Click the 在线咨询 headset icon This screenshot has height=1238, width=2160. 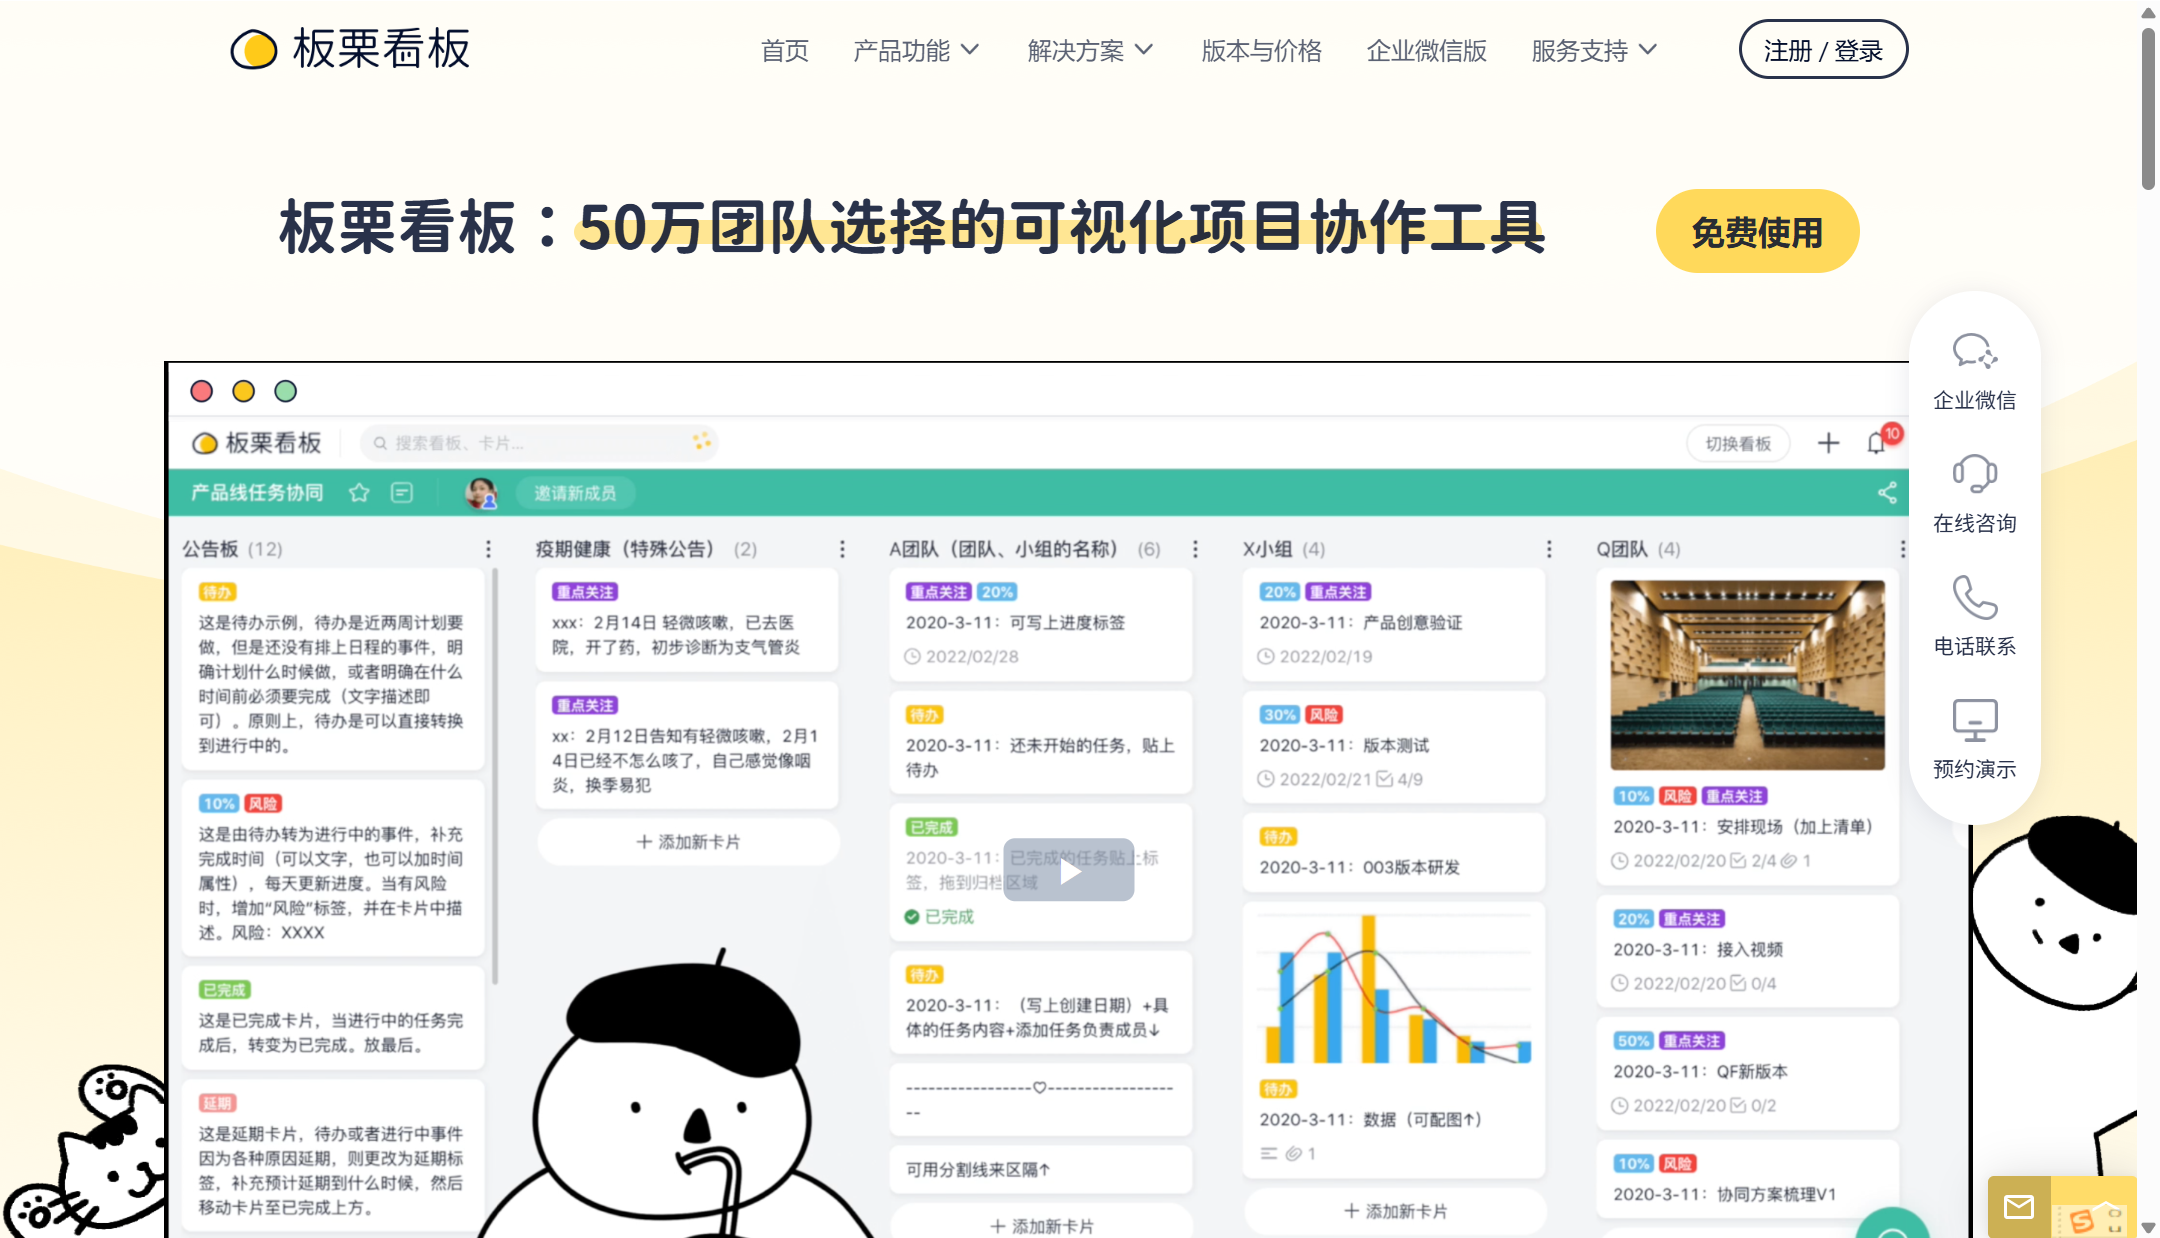tap(1974, 474)
